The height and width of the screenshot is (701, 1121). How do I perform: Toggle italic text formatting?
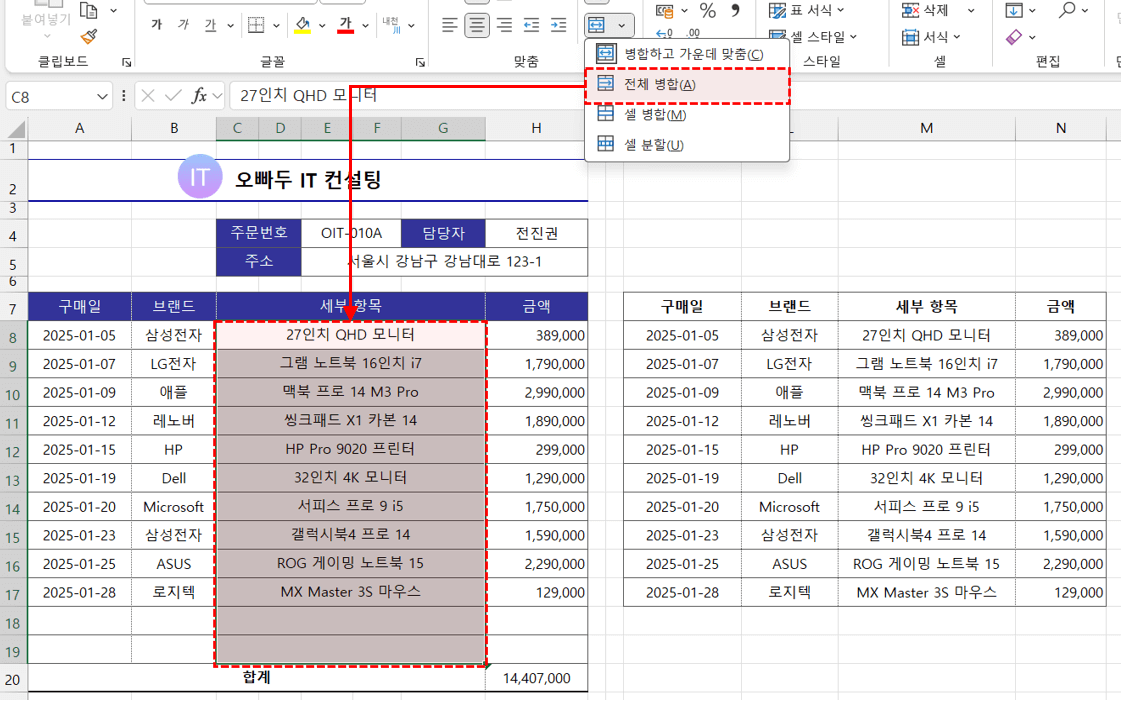pyautogui.click(x=183, y=25)
